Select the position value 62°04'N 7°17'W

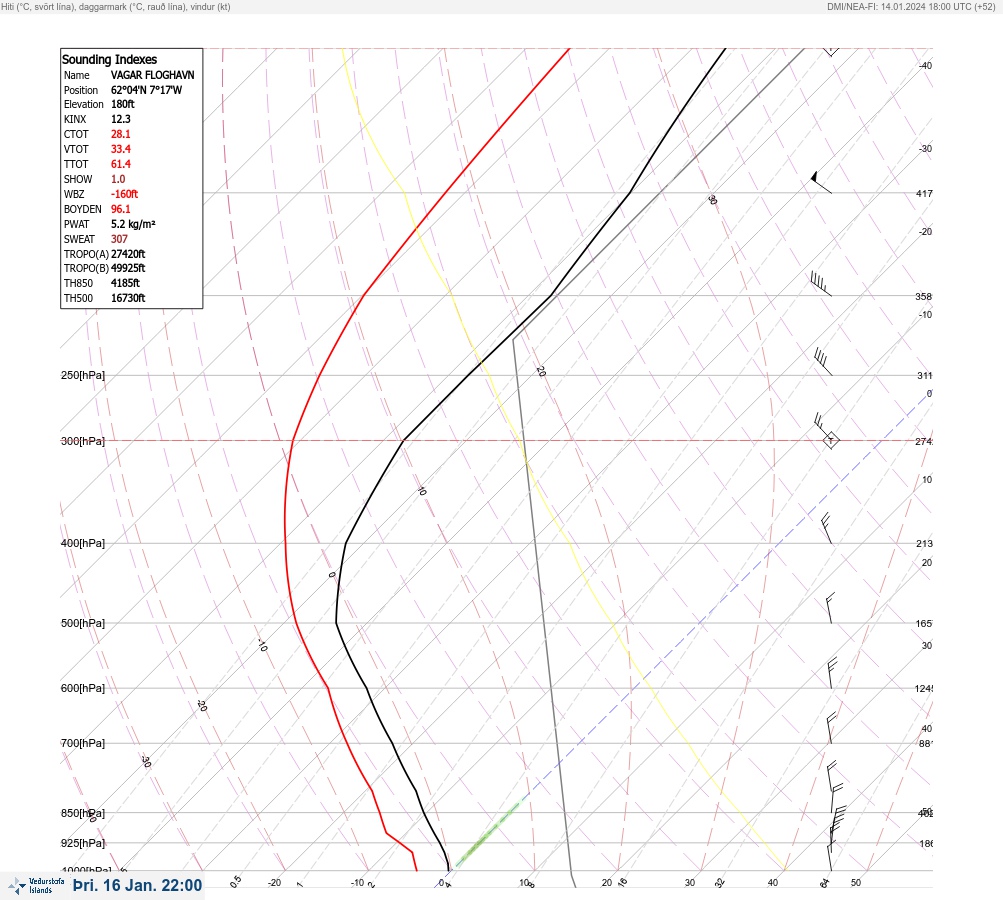[146, 90]
